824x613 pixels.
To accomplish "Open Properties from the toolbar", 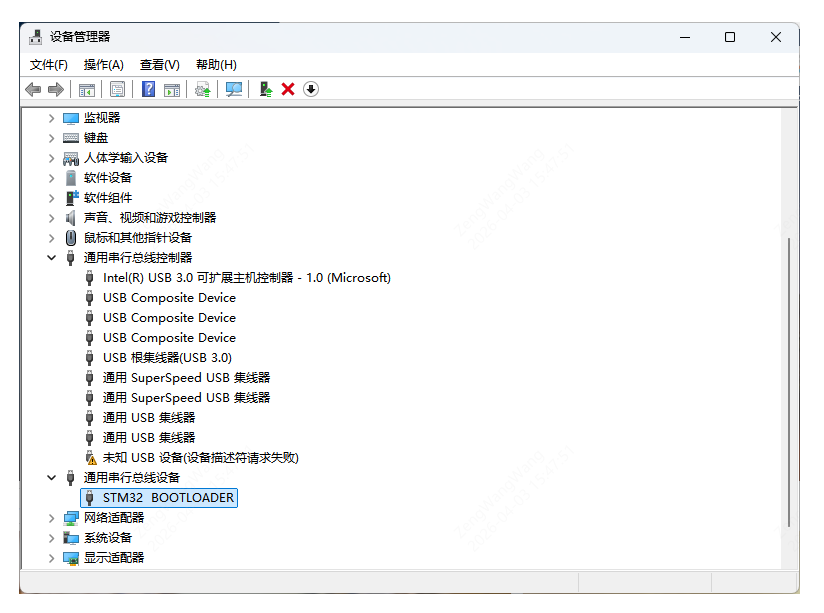I will 117,89.
